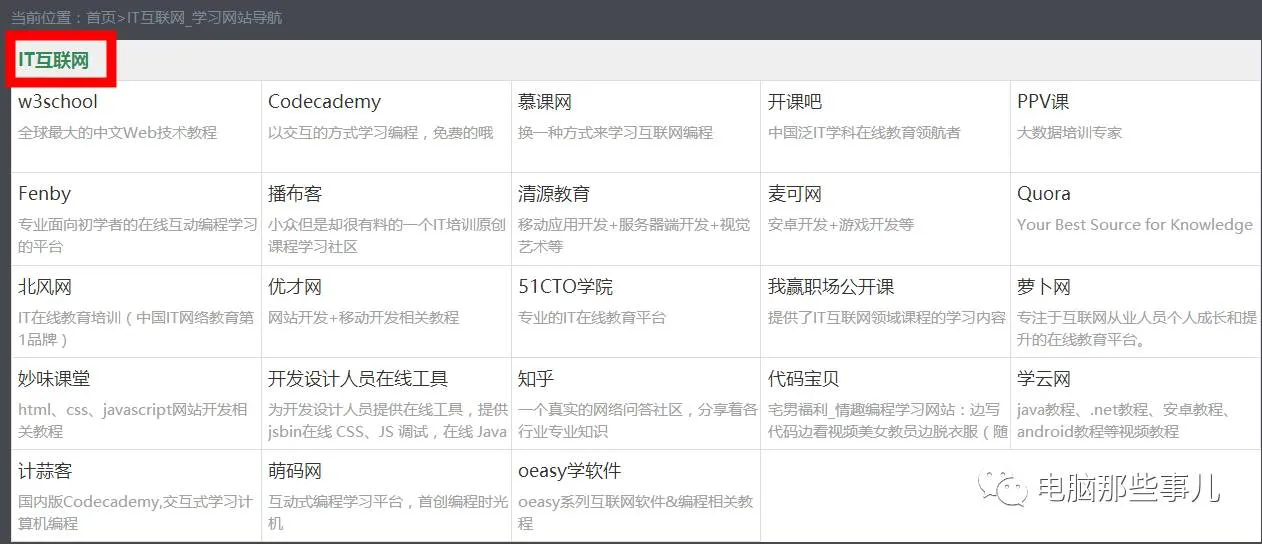Click description Your Best Source for Knowledge
Image resolution: width=1262 pixels, height=544 pixels.
tap(1135, 224)
